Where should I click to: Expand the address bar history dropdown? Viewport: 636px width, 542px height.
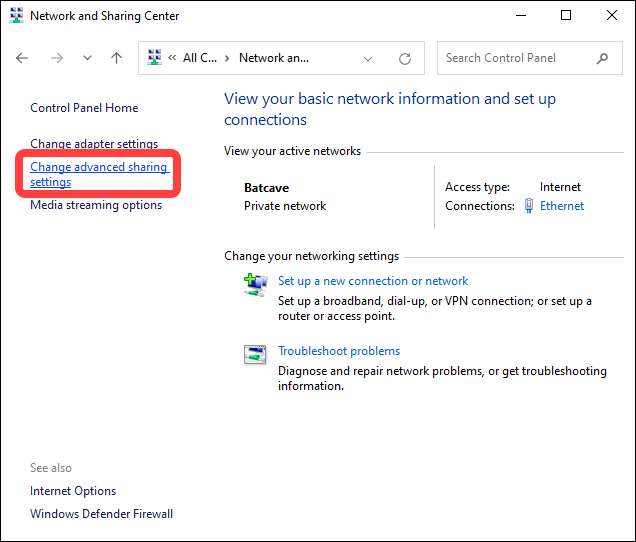pos(369,58)
